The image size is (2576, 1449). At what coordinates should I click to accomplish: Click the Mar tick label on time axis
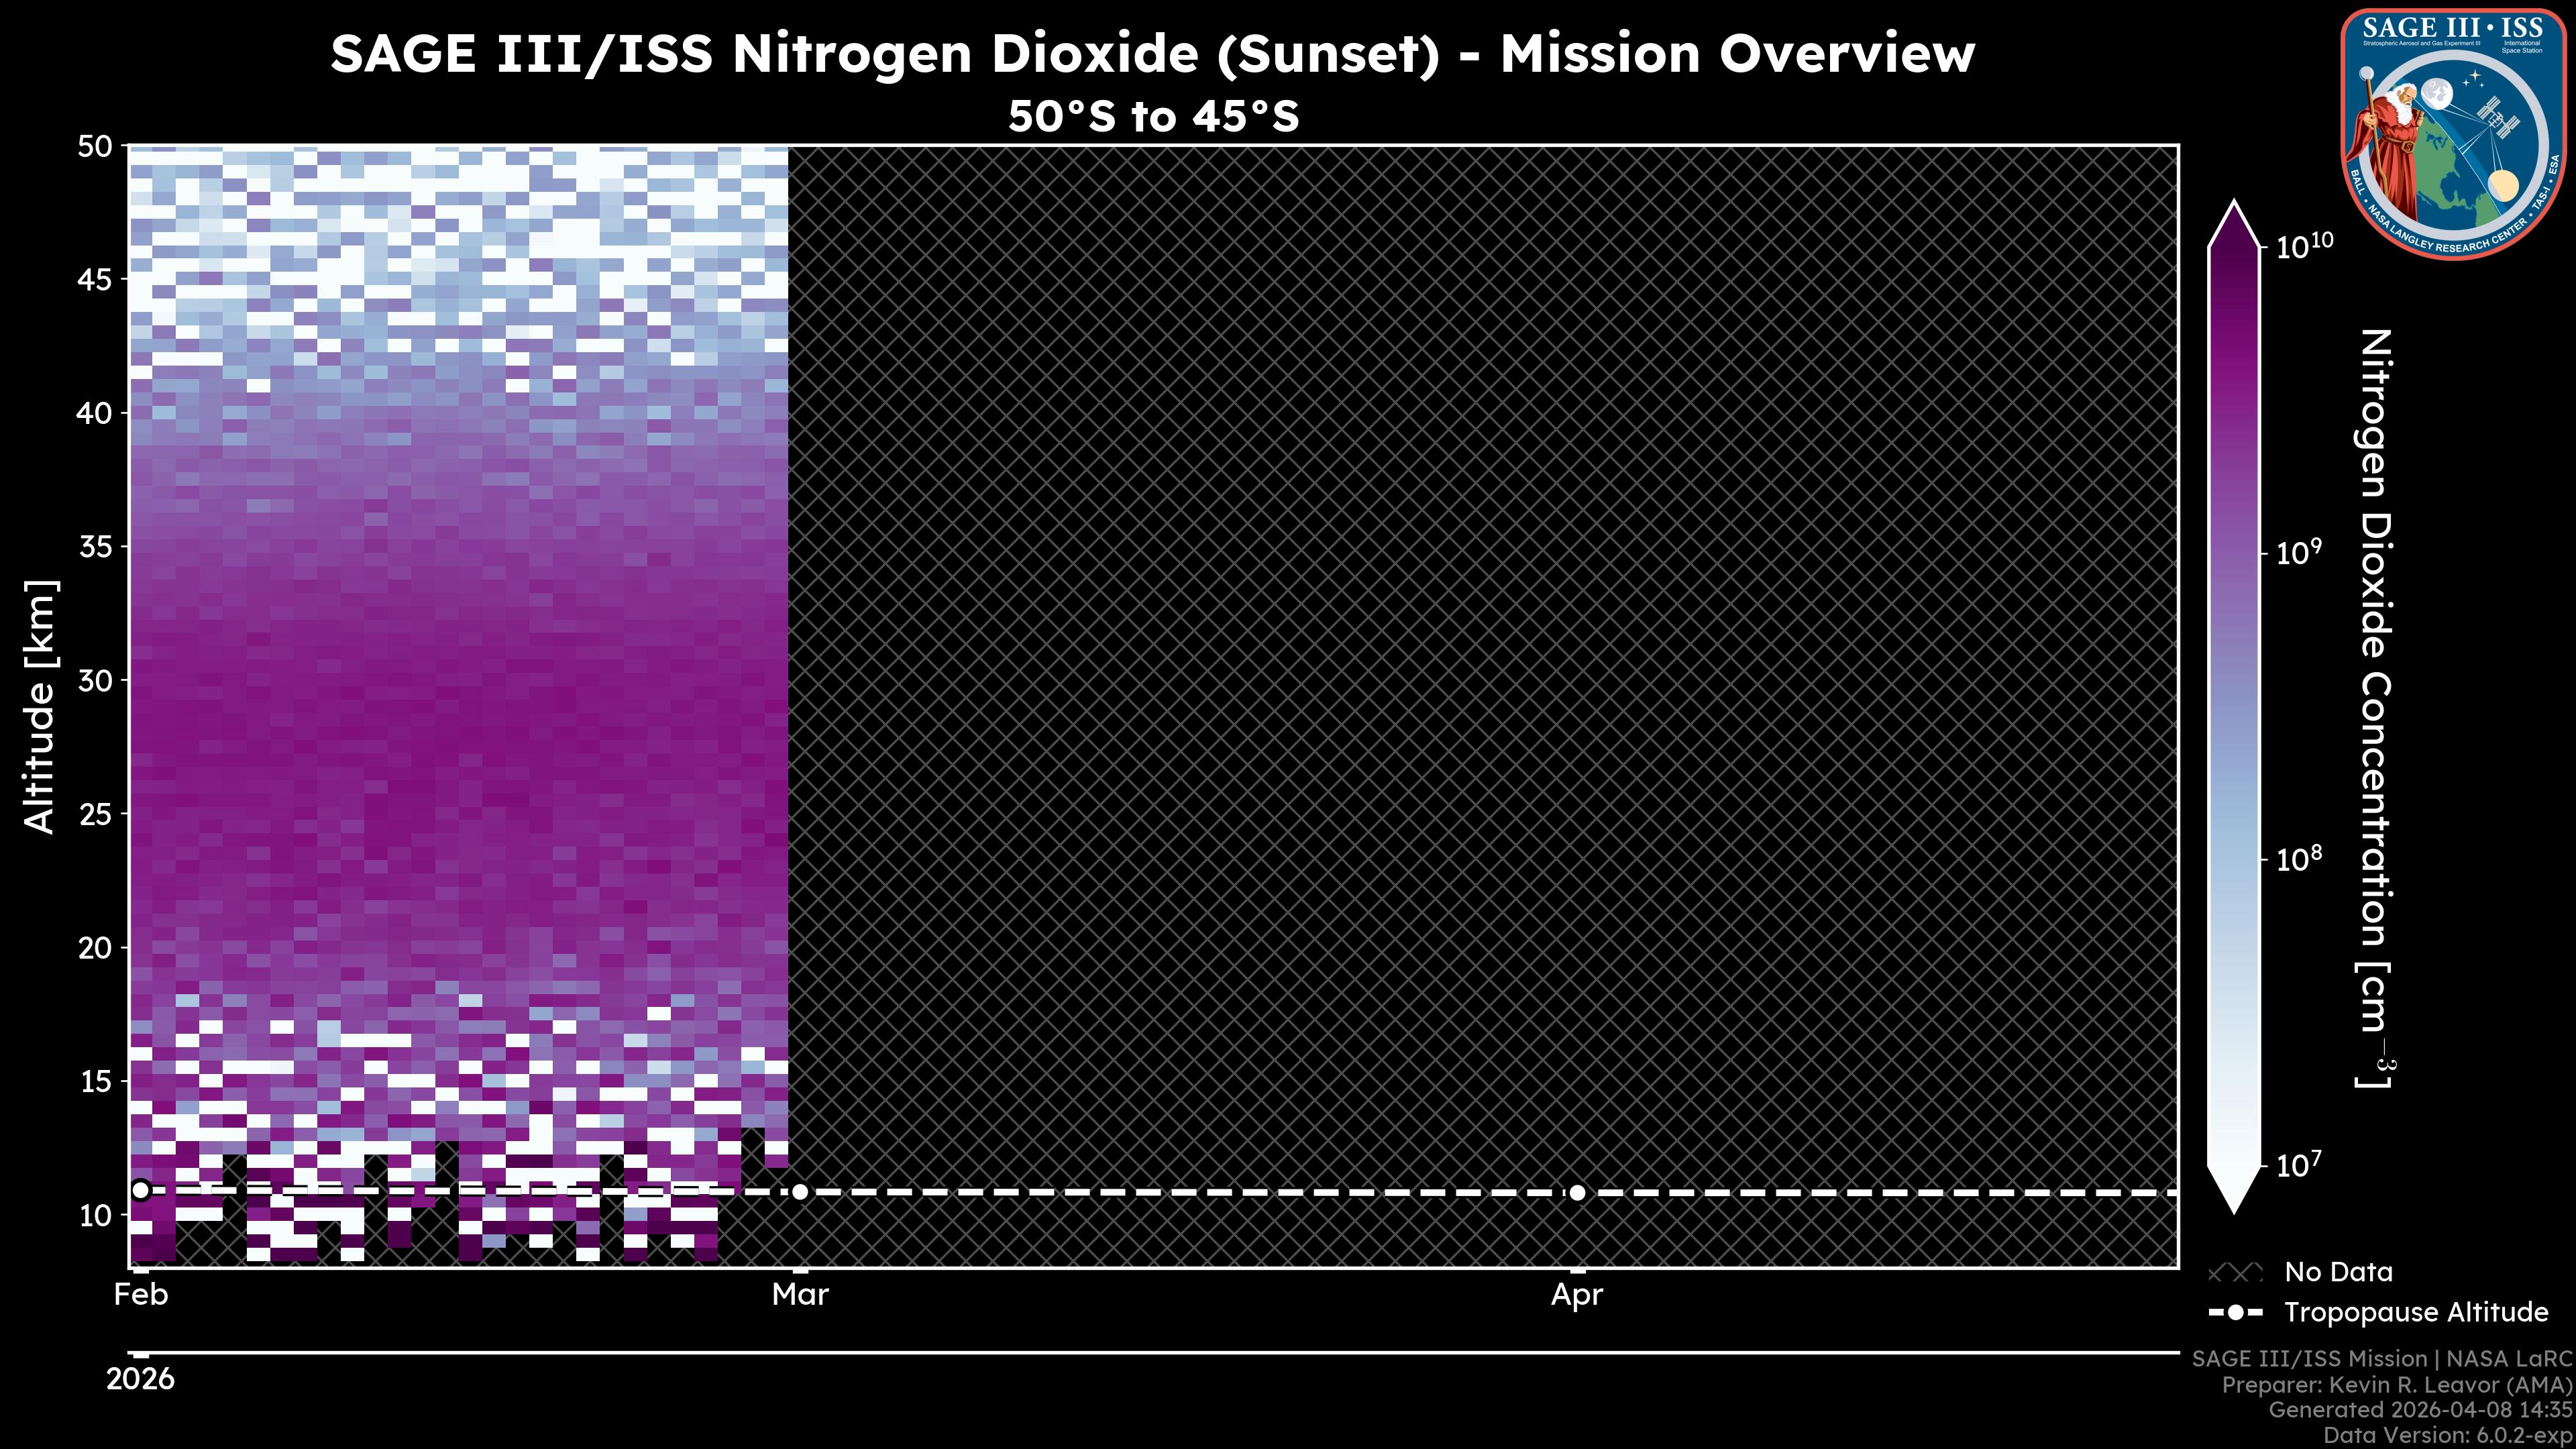800,1295
